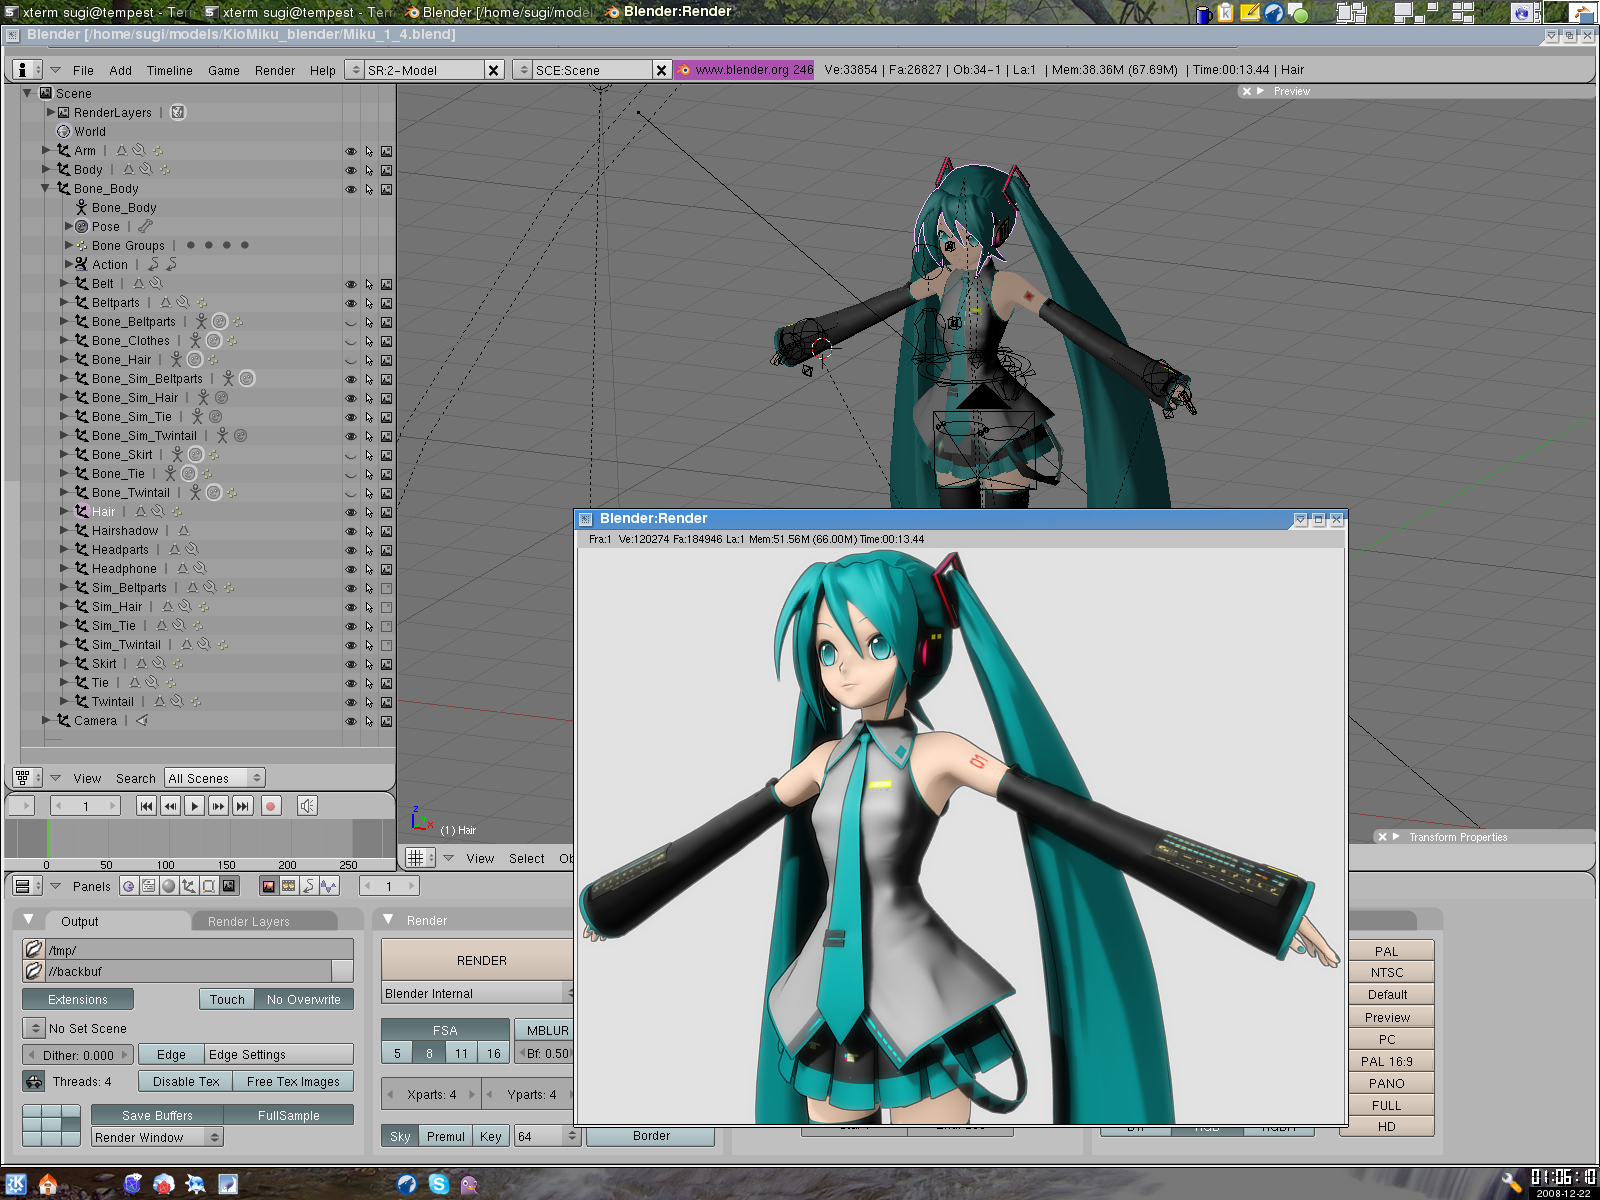The height and width of the screenshot is (1200, 1600).
Task: Toggle visibility eye for Arm object
Action: click(x=351, y=151)
